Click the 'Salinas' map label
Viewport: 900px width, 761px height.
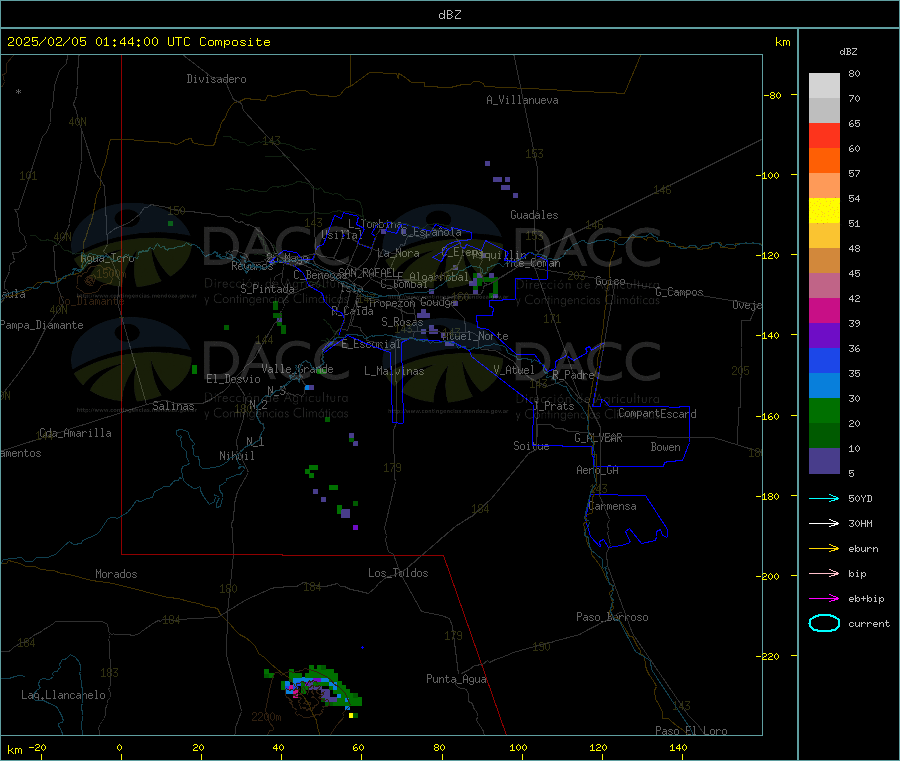tap(173, 406)
